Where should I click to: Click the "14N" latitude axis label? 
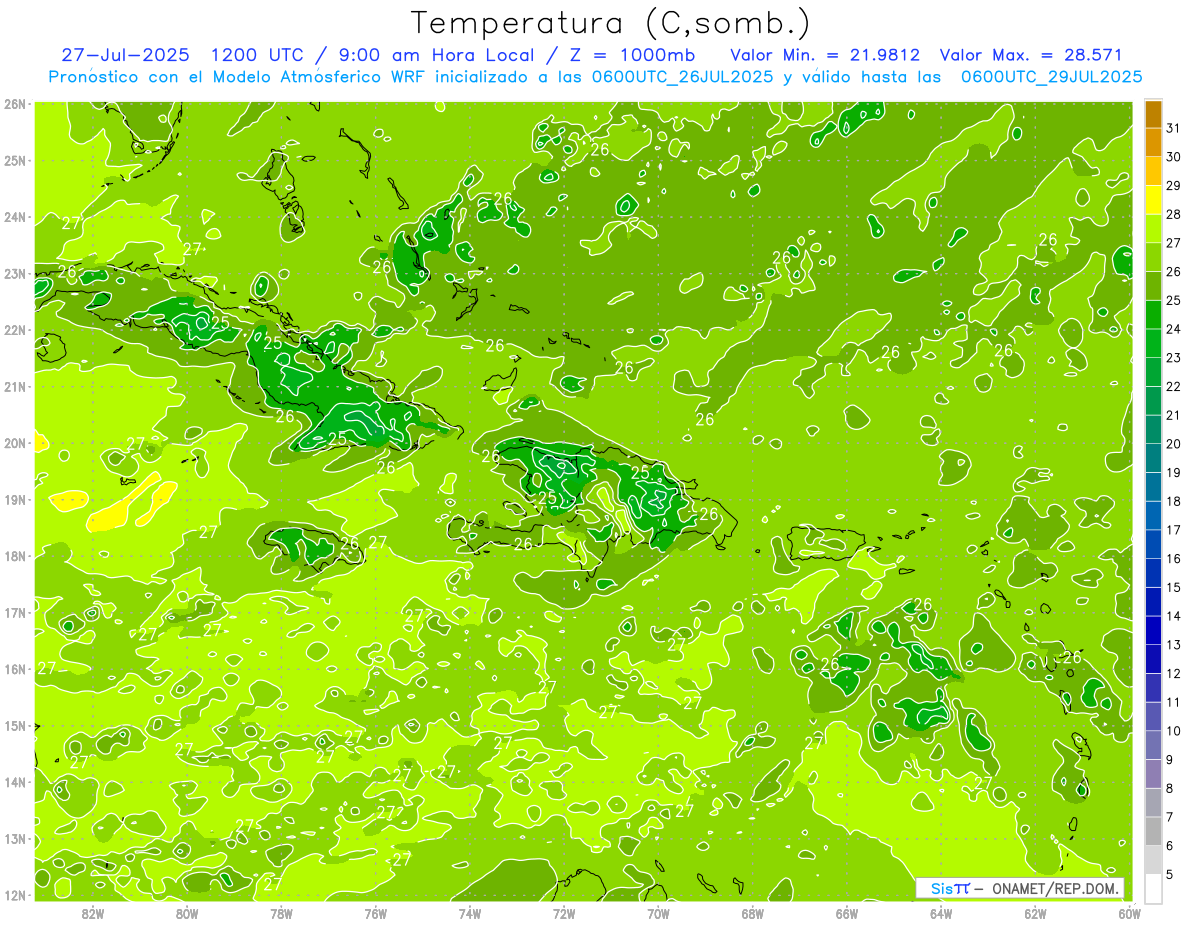(x=14, y=782)
